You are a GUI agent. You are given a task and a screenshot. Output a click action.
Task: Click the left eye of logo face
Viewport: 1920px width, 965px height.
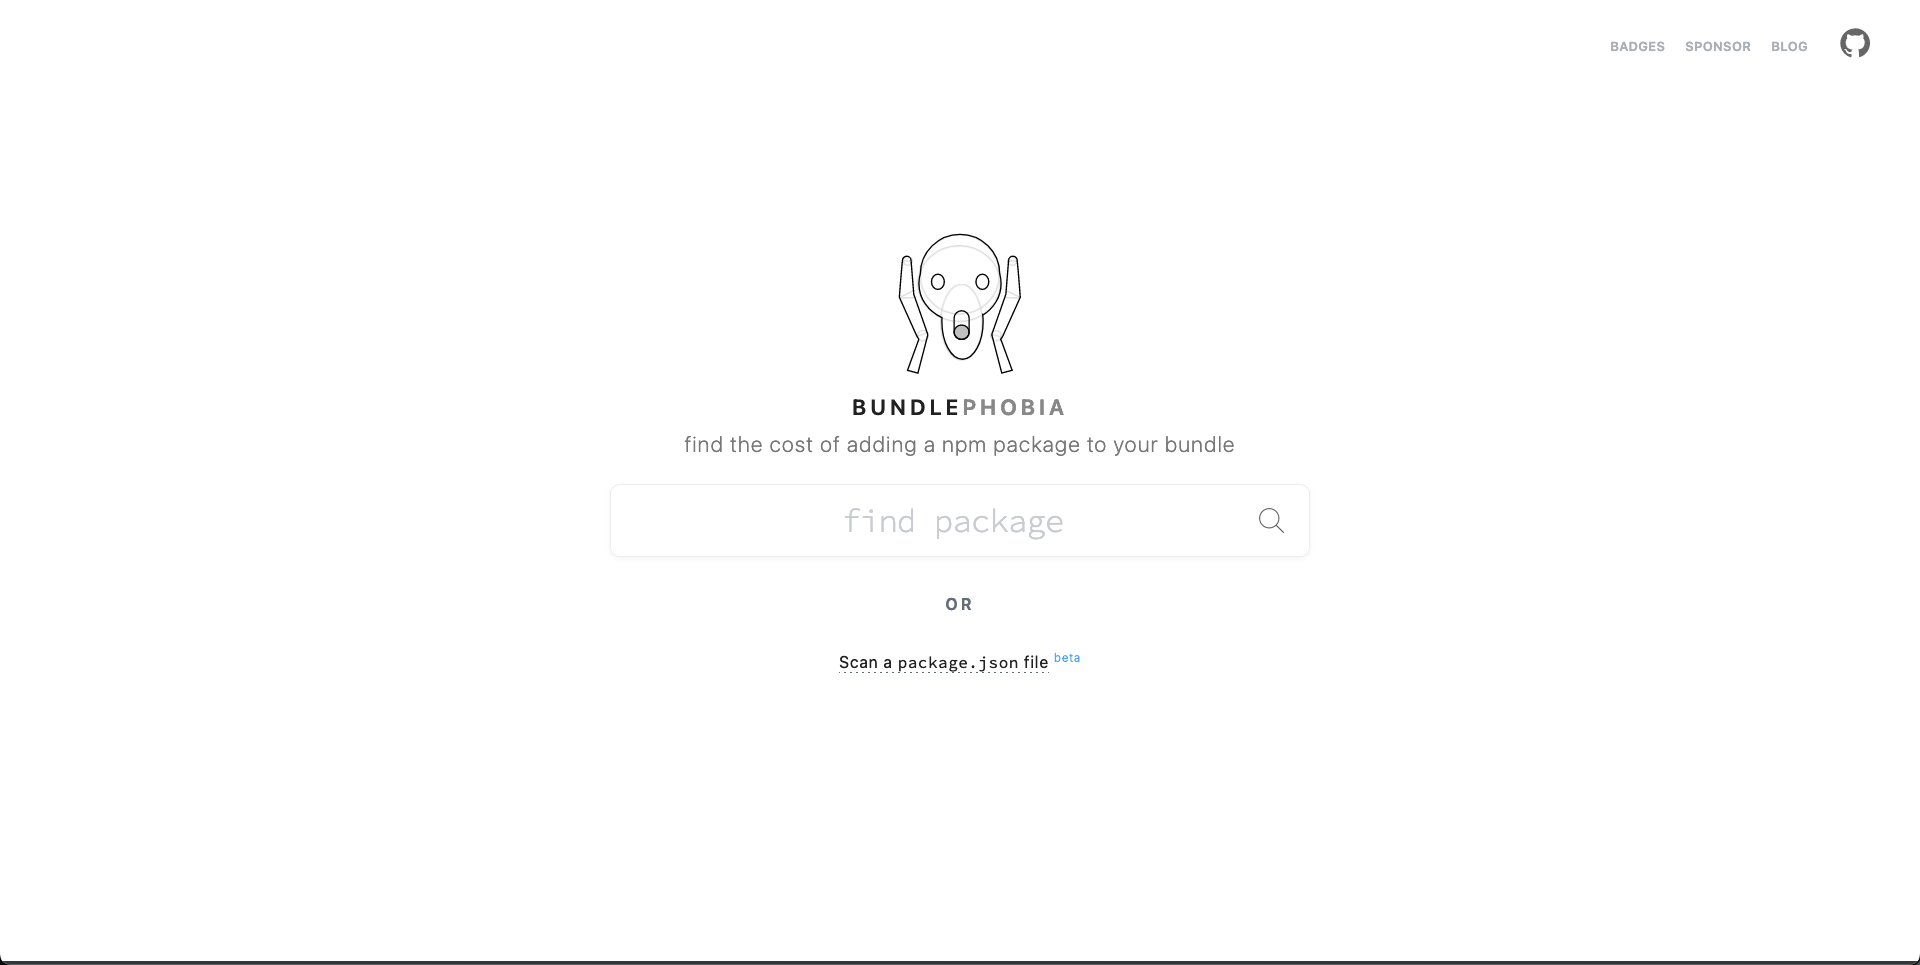pyautogui.click(x=938, y=282)
